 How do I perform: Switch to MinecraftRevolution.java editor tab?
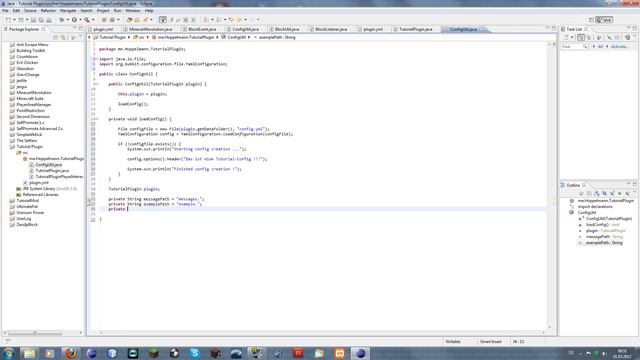pyautogui.click(x=150, y=29)
